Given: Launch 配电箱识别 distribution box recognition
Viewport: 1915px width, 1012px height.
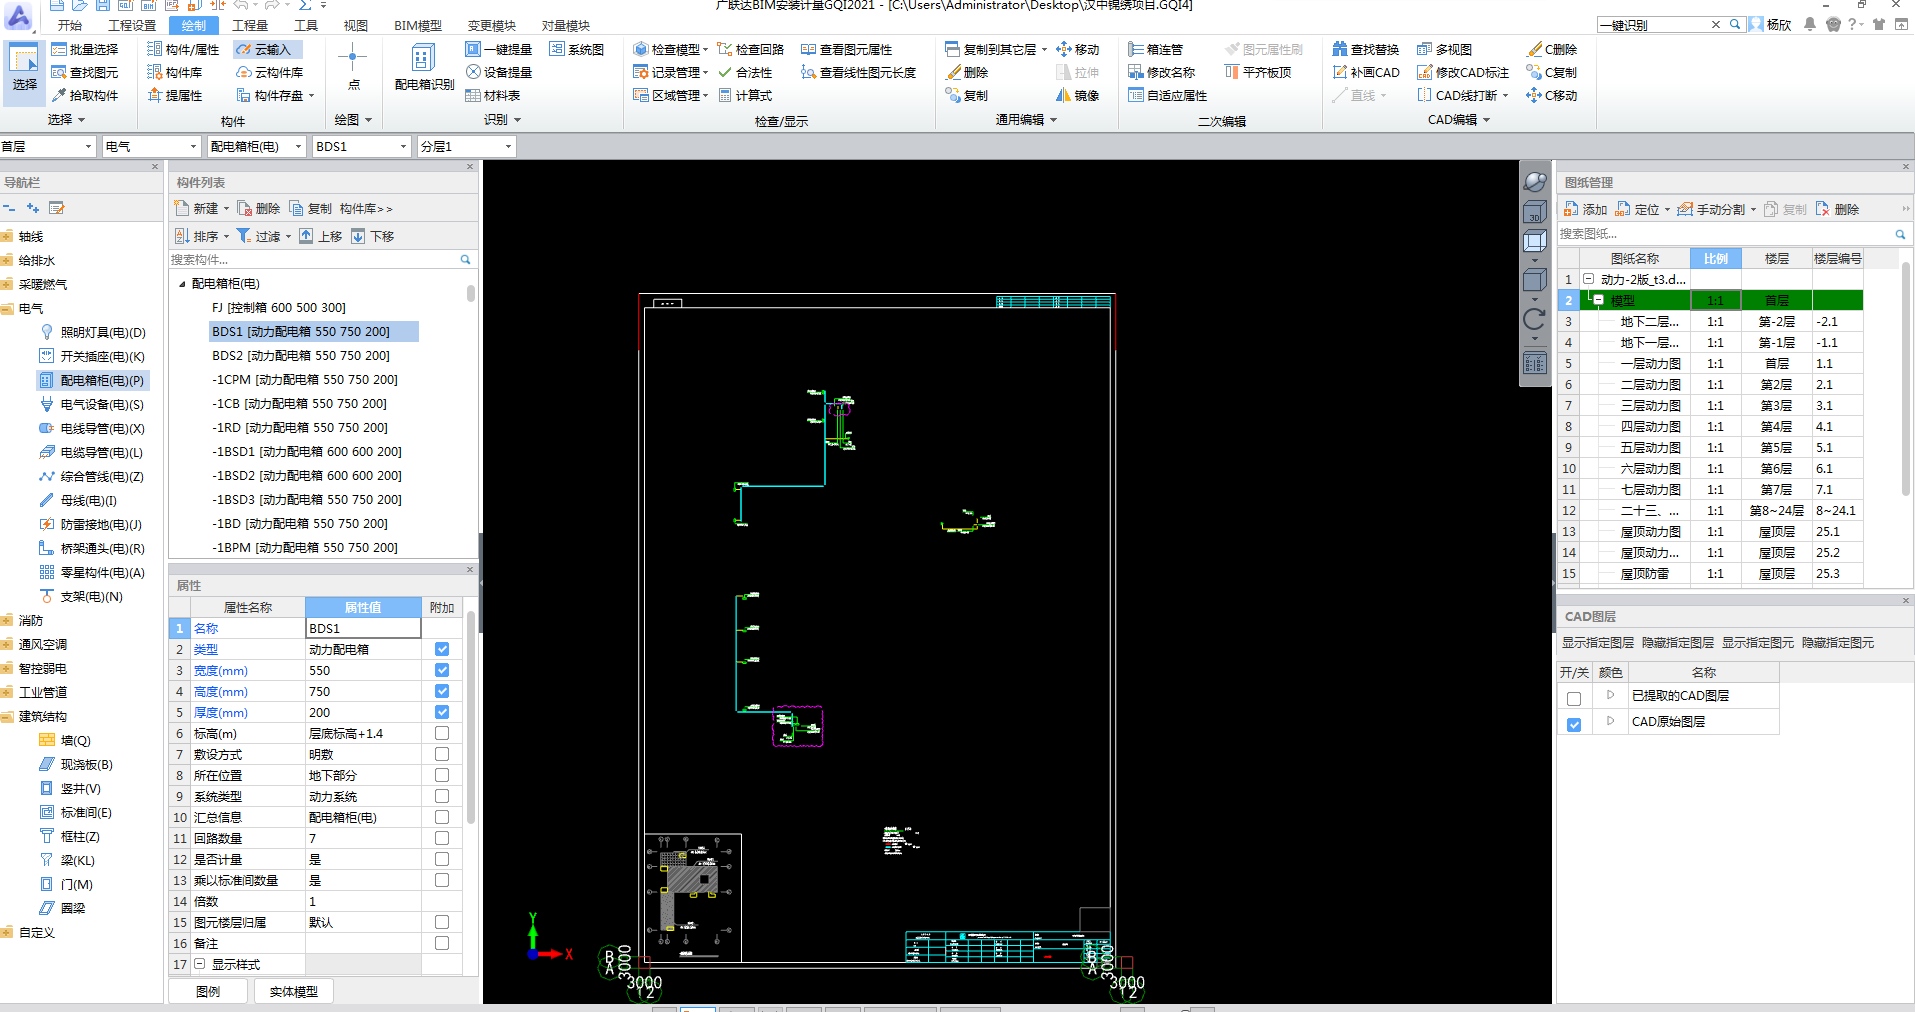Looking at the screenshot, I should pyautogui.click(x=424, y=68).
